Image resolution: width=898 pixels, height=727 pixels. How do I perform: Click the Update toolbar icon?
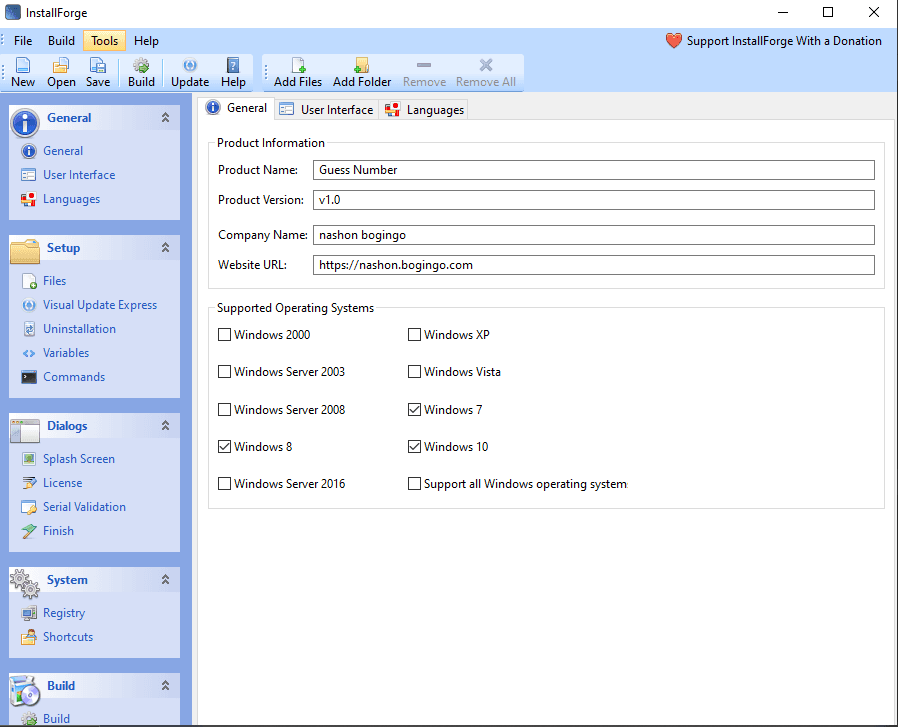click(189, 72)
